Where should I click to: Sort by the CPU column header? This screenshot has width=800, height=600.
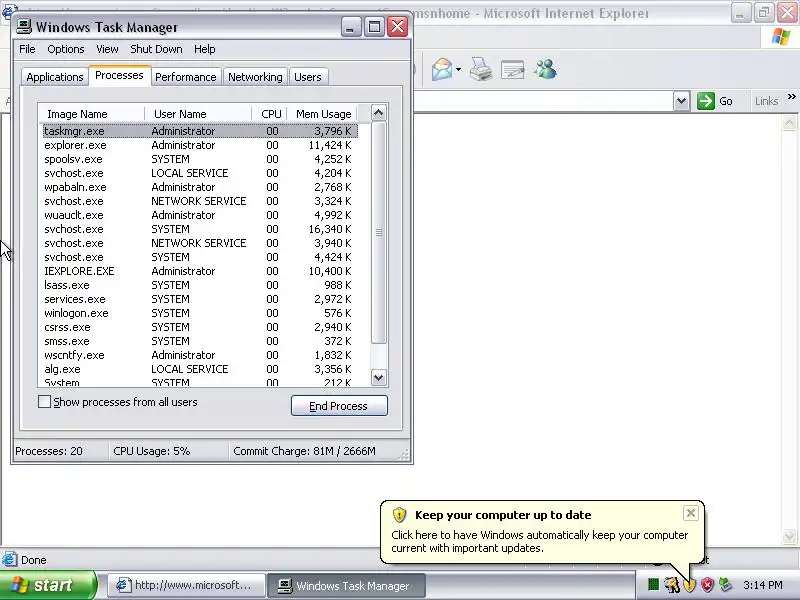269,114
